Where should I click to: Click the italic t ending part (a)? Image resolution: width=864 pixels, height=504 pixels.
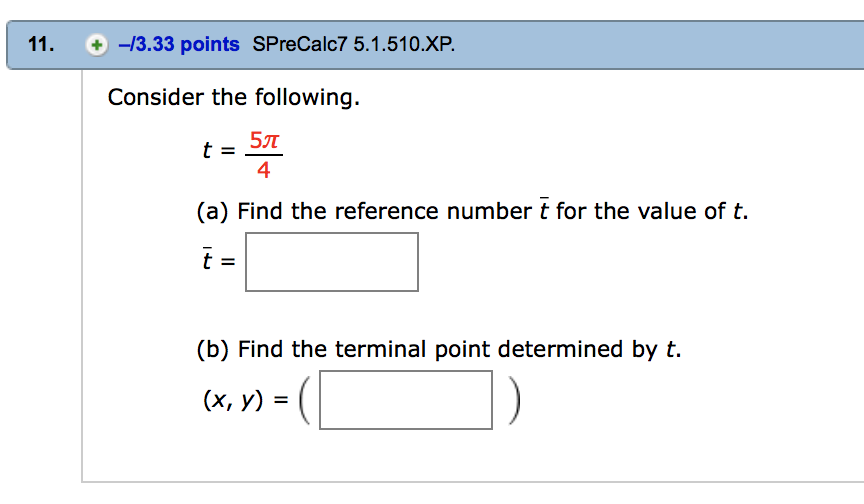(x=739, y=212)
